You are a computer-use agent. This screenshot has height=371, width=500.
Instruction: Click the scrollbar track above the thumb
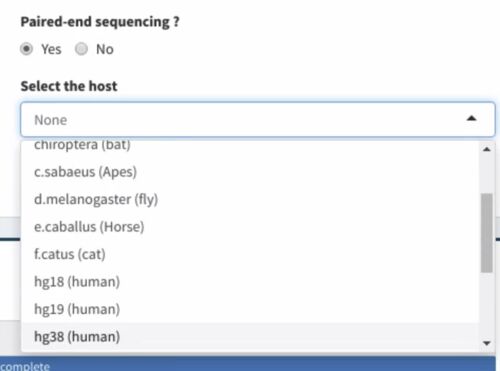click(x=487, y=173)
